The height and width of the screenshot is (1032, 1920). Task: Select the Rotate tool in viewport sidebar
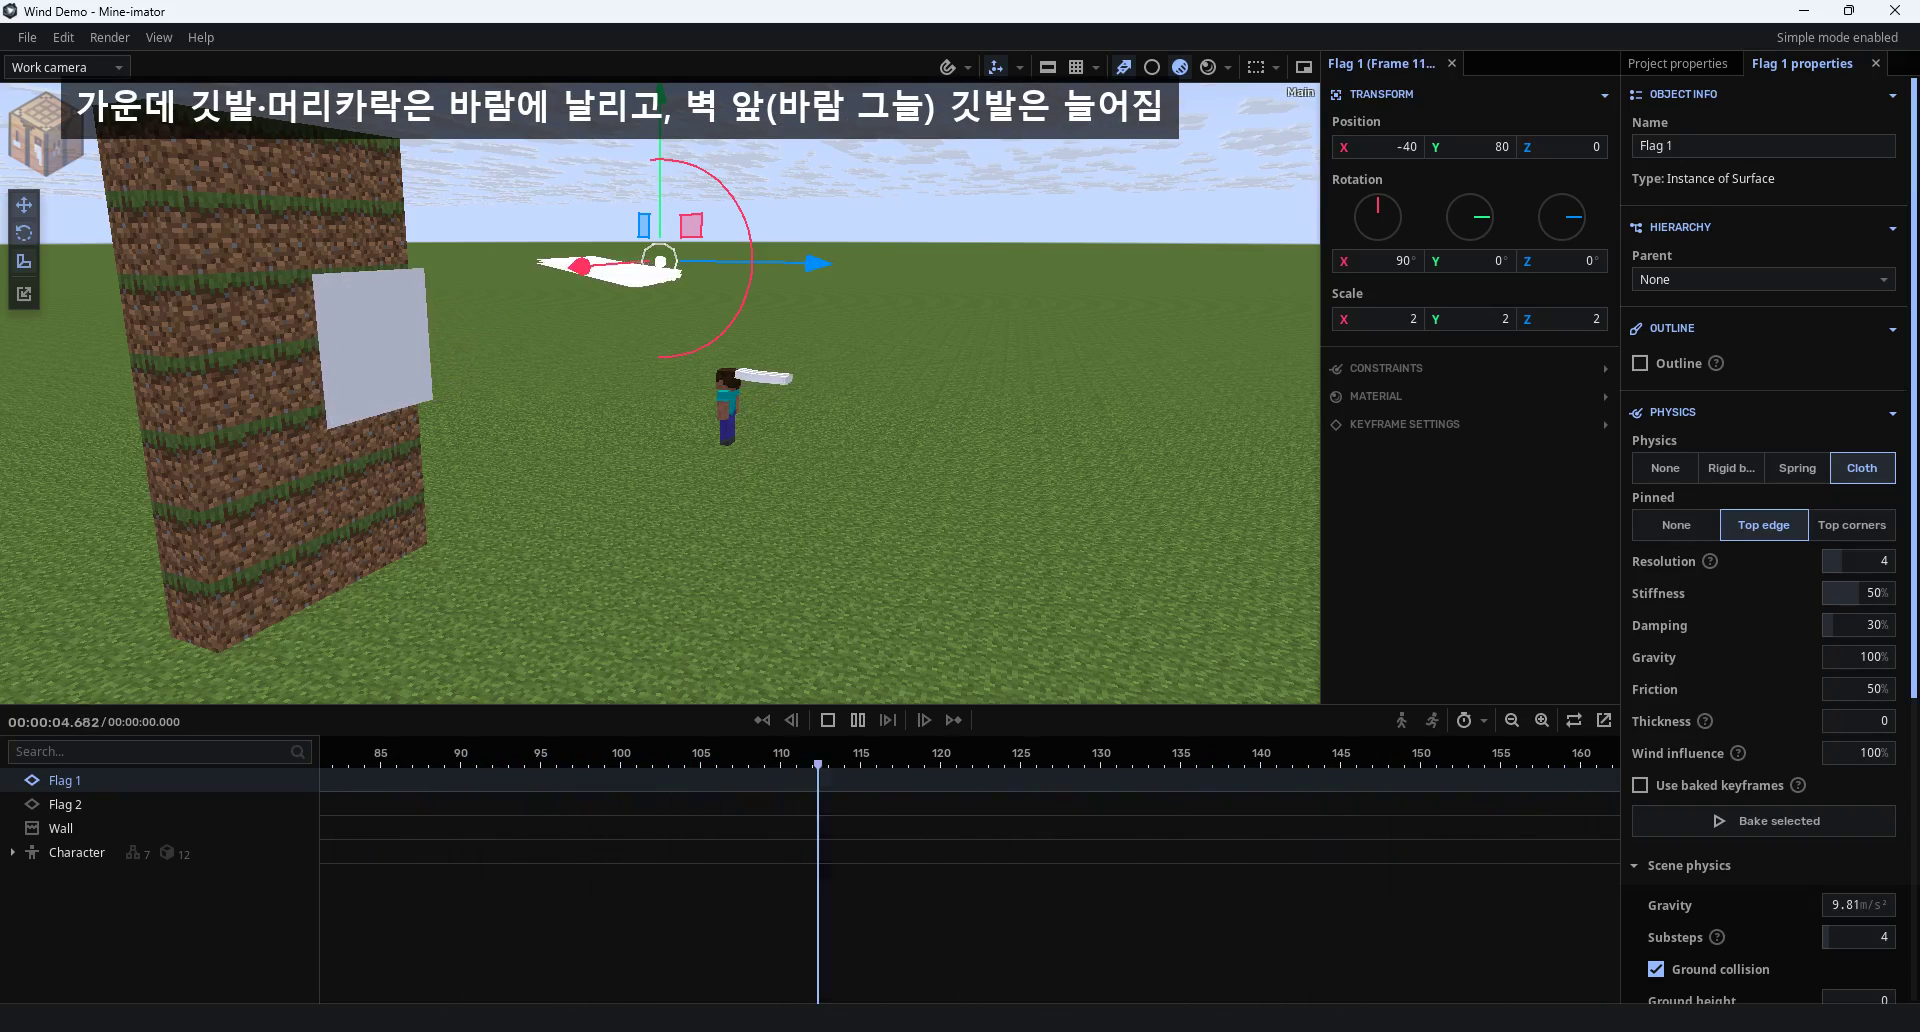pos(24,233)
